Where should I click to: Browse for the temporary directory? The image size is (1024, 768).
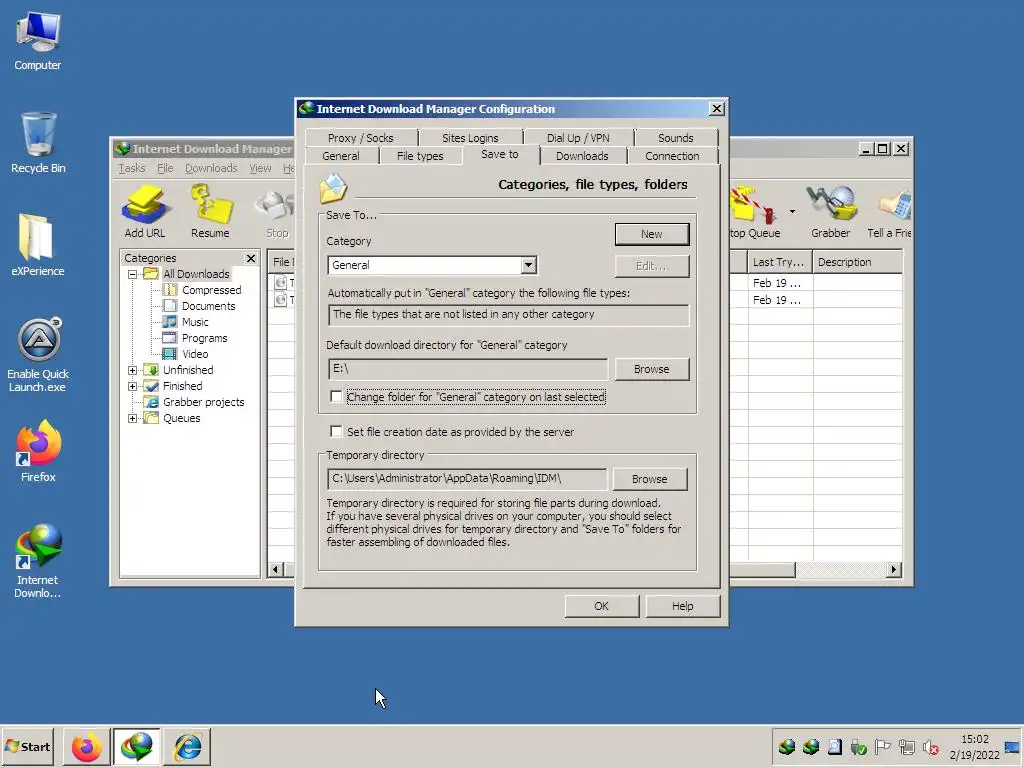pos(649,479)
